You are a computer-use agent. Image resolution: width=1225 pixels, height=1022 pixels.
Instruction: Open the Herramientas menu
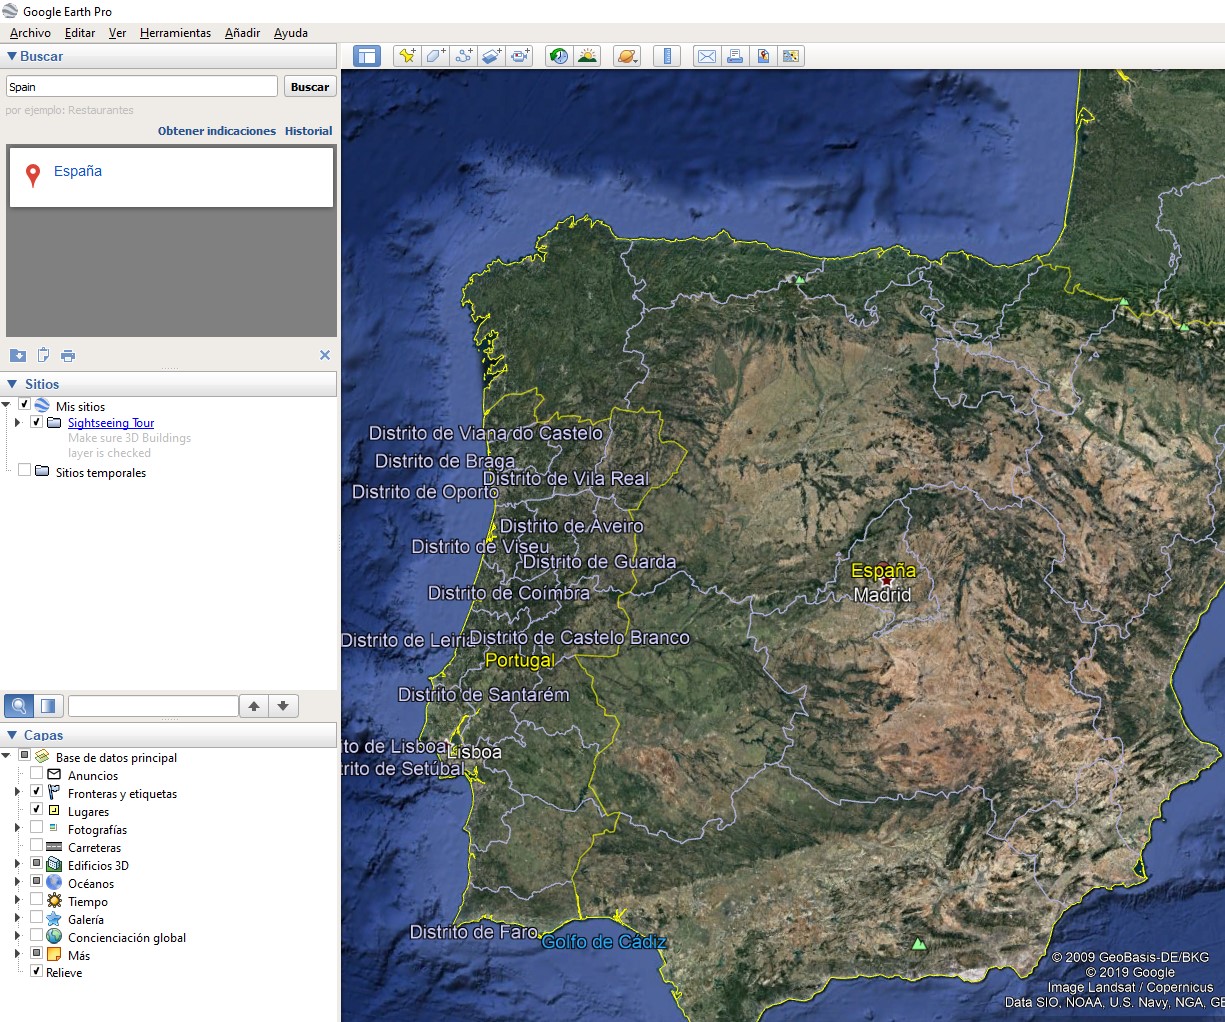(175, 33)
